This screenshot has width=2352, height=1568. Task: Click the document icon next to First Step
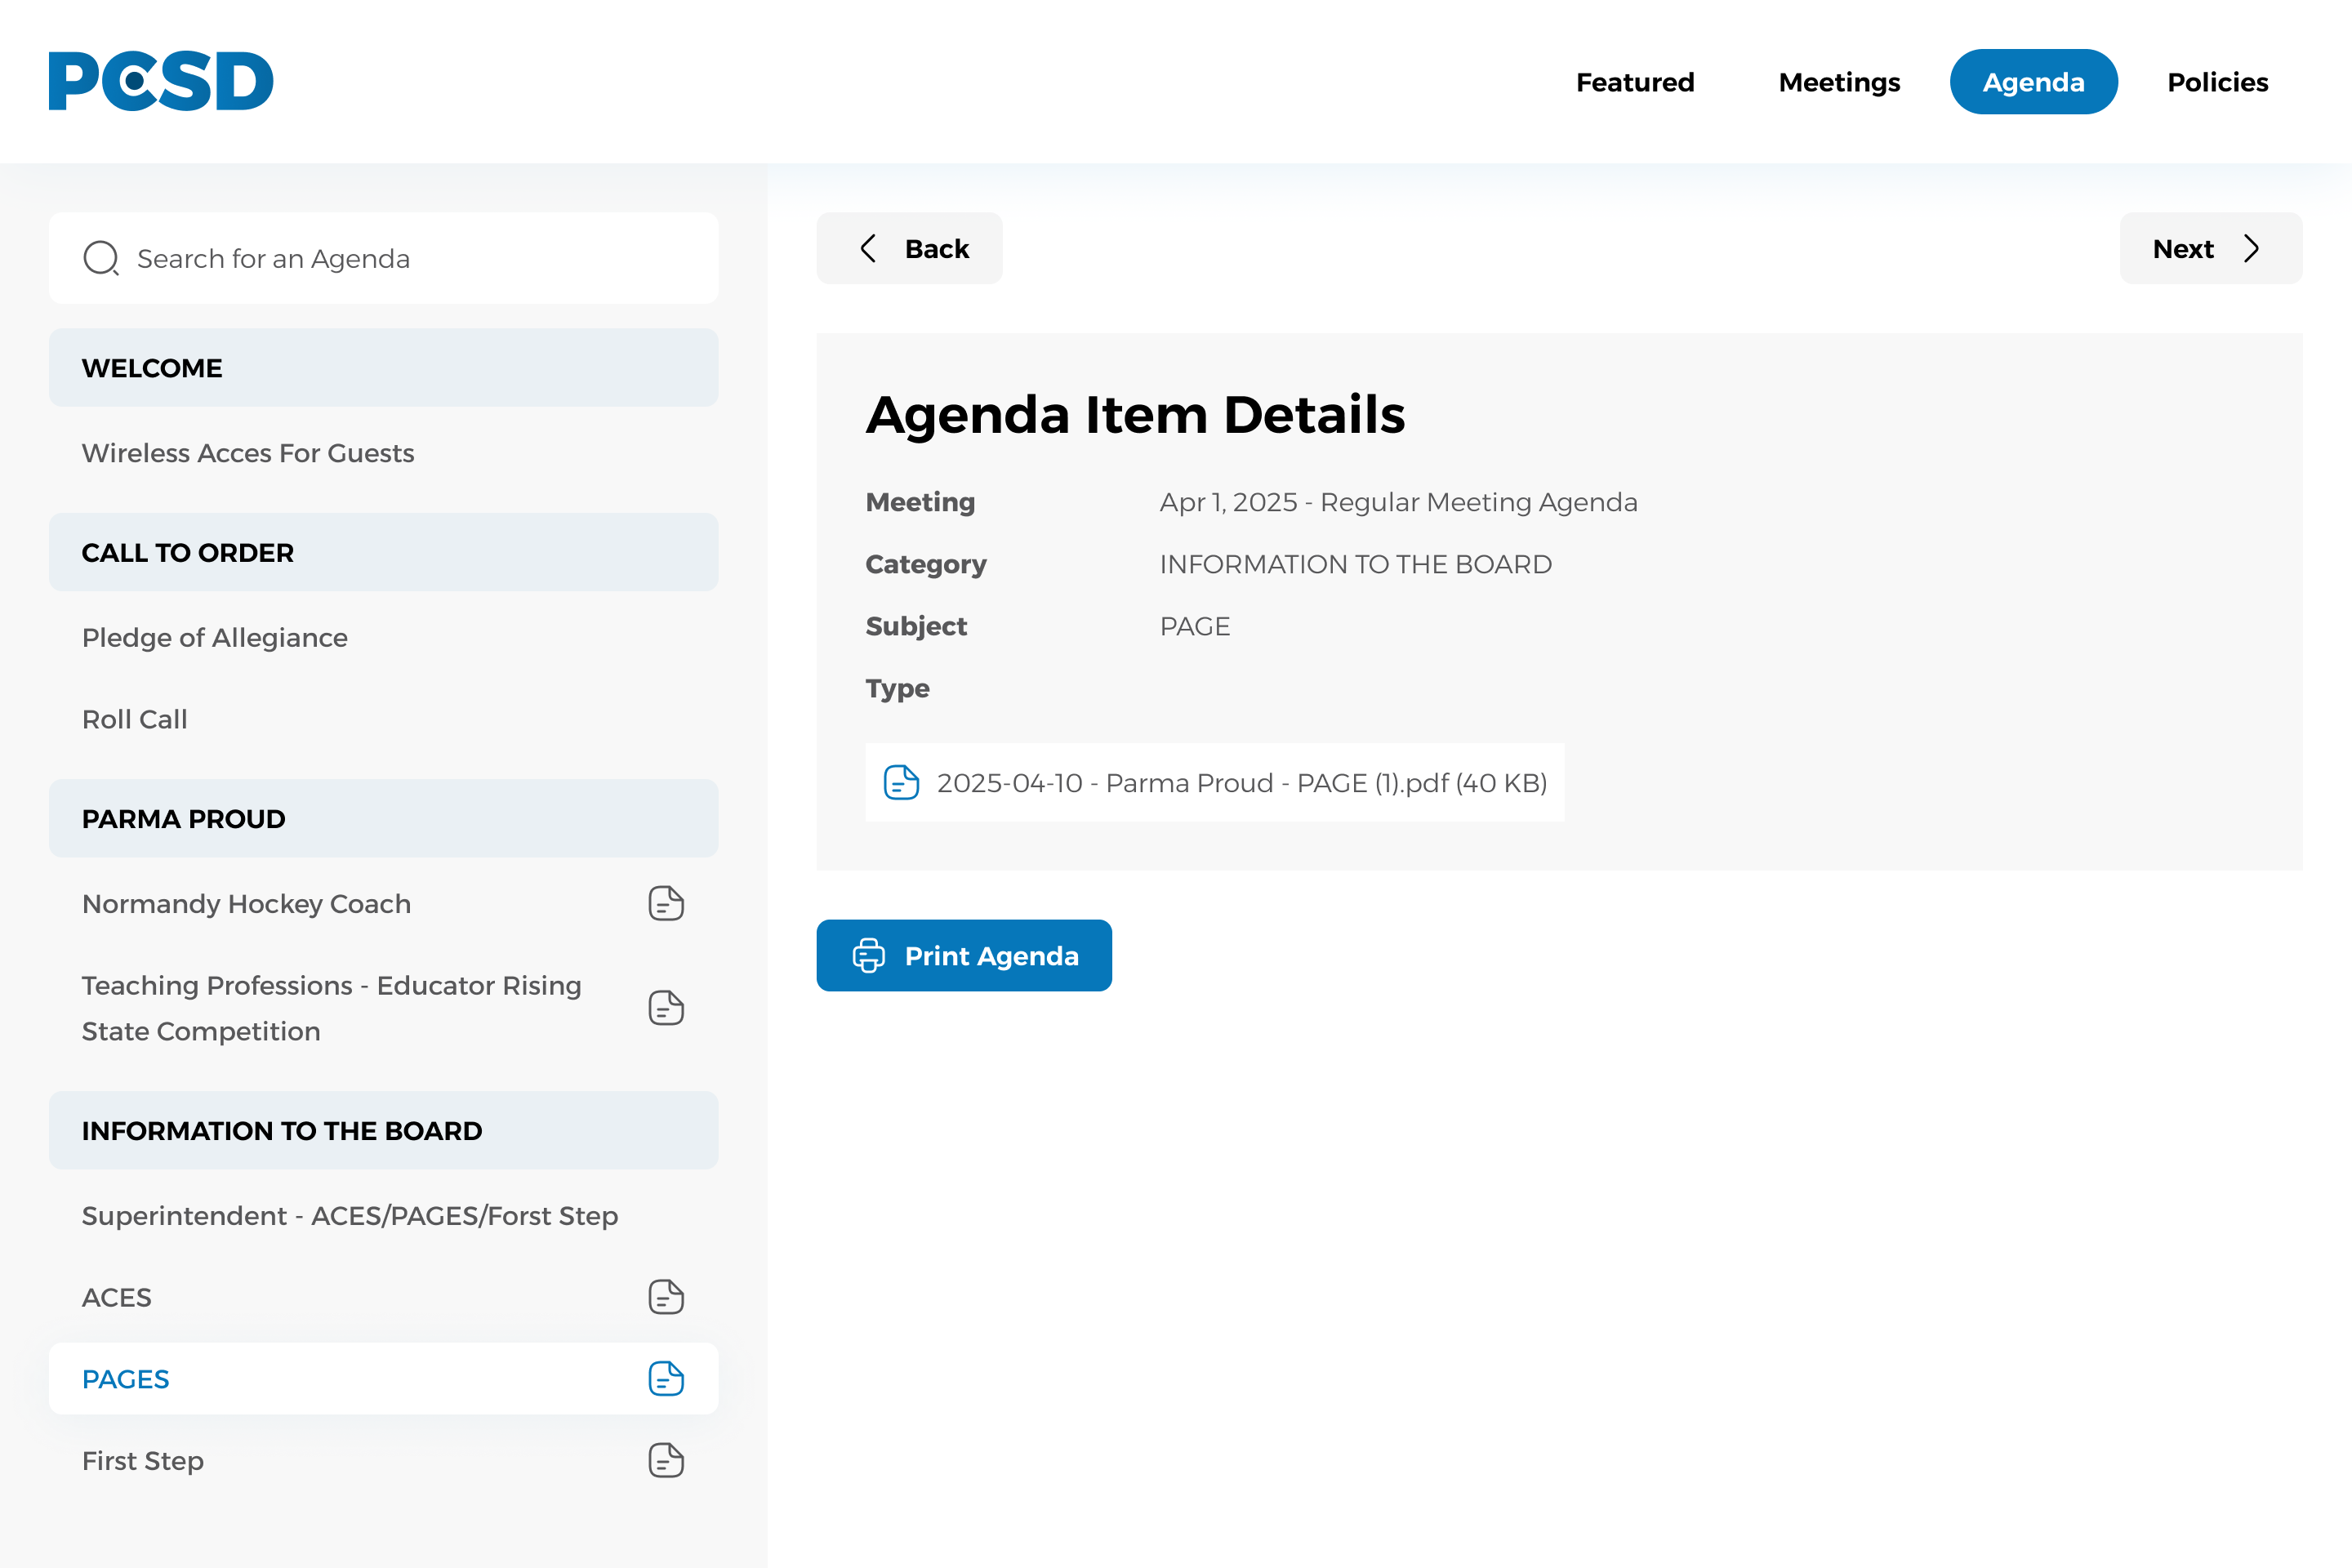point(666,1461)
